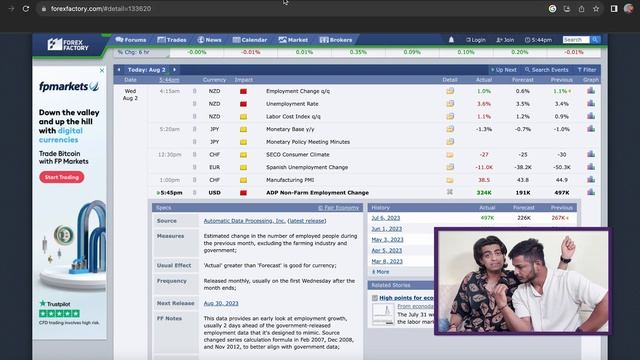The image size is (640, 360).
Task: Open Search Events
Action: point(547,70)
